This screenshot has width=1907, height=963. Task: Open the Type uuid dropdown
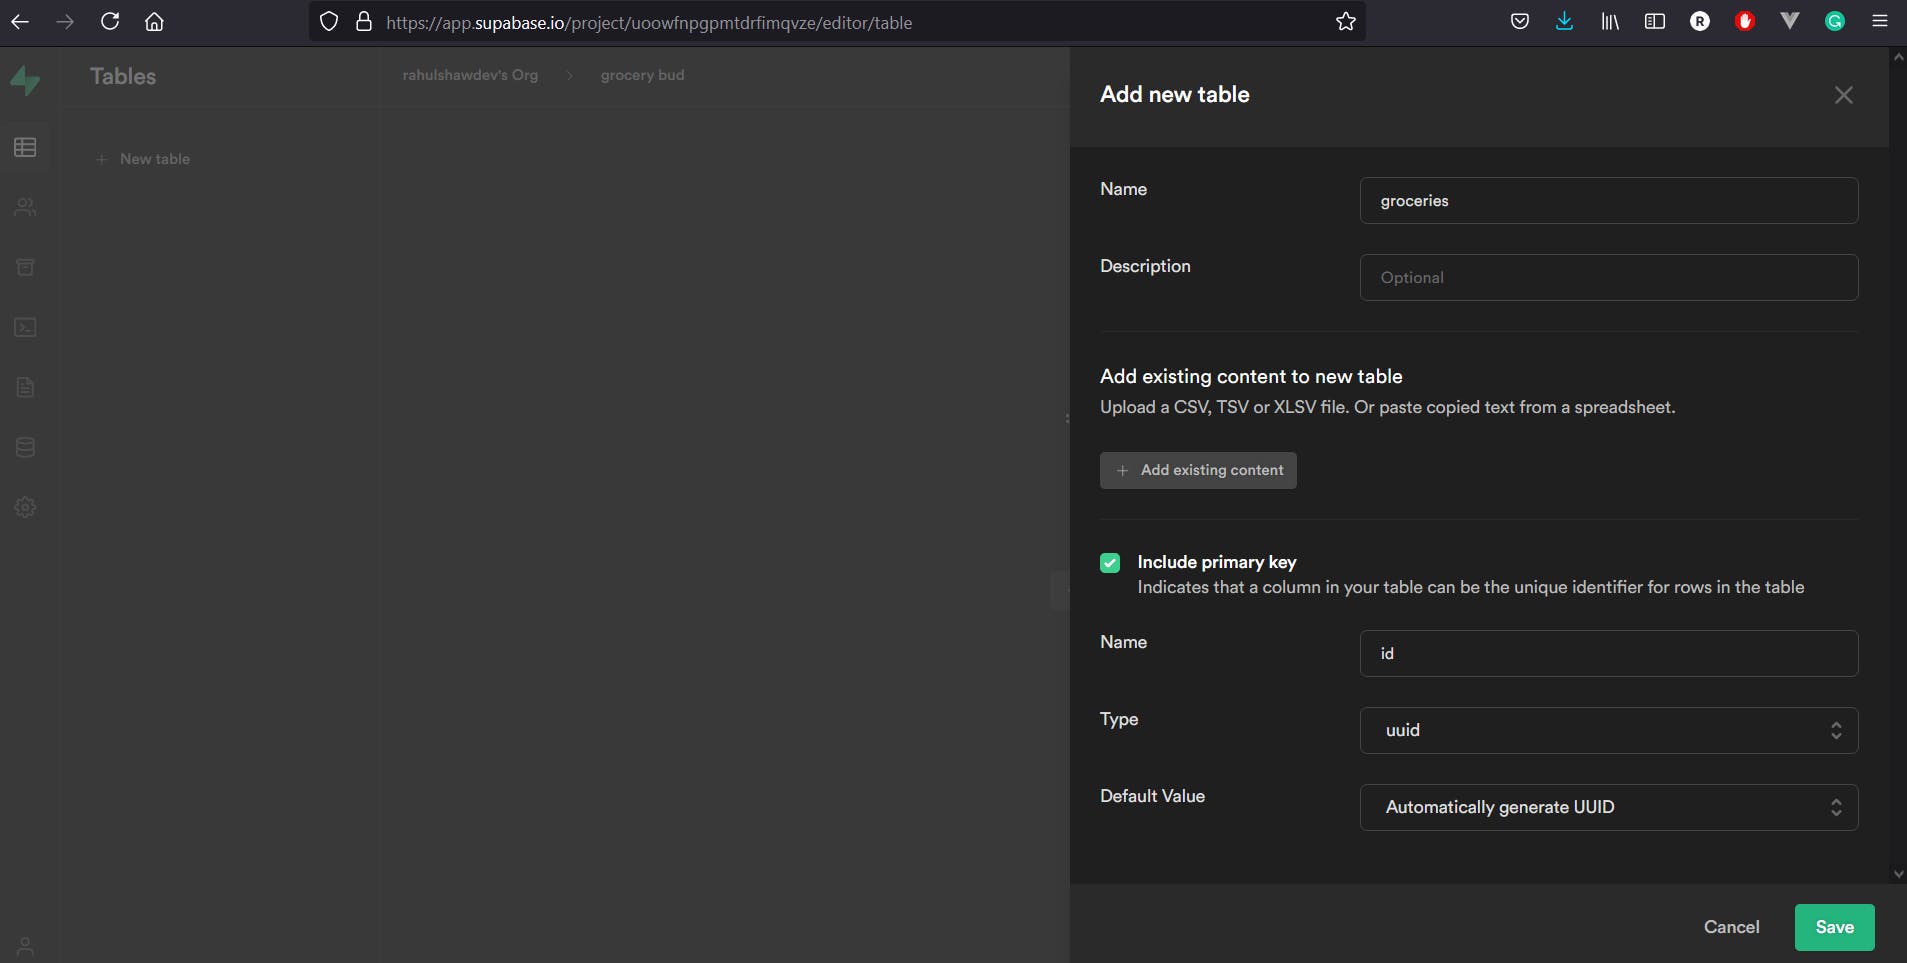[x=1609, y=730]
